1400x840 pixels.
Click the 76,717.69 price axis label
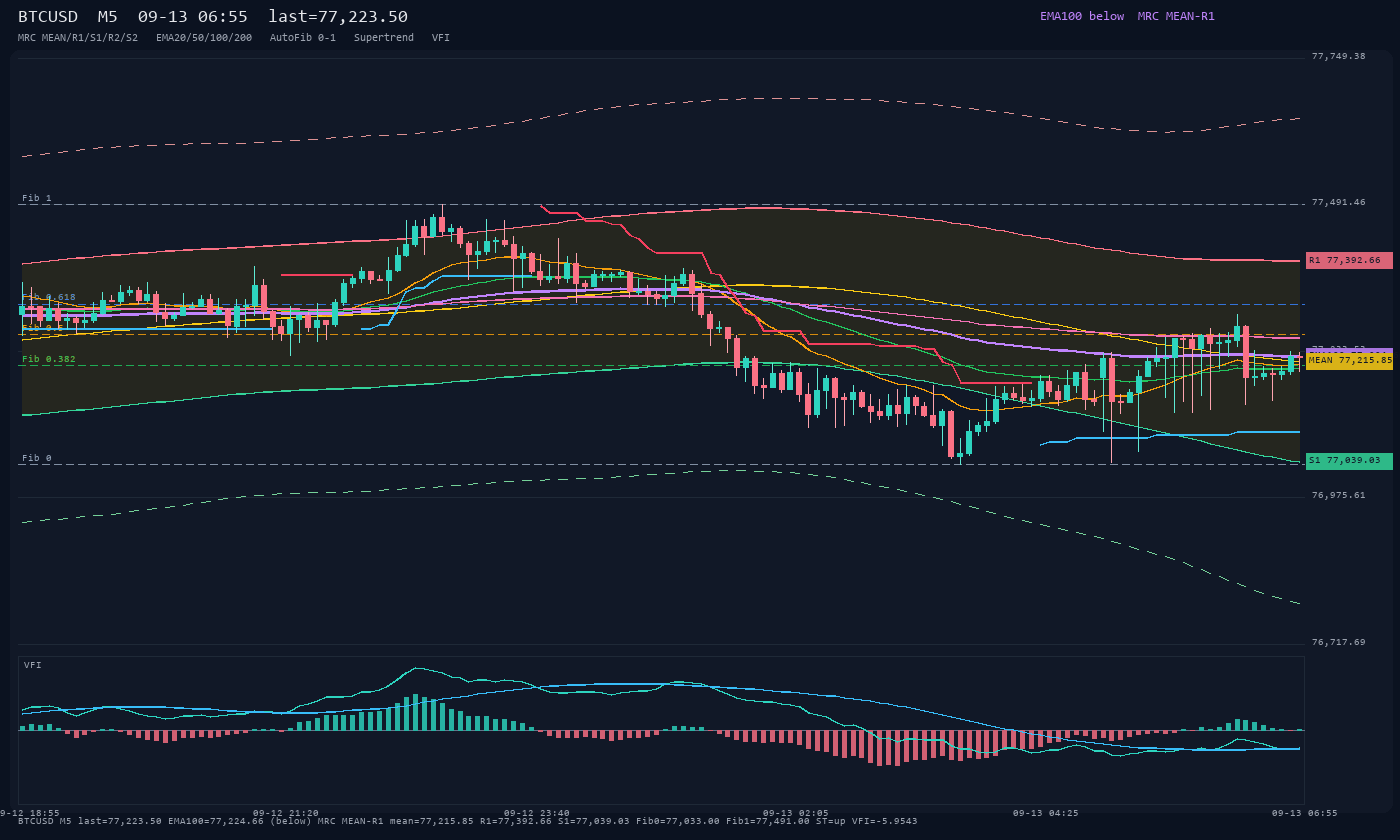point(1338,642)
